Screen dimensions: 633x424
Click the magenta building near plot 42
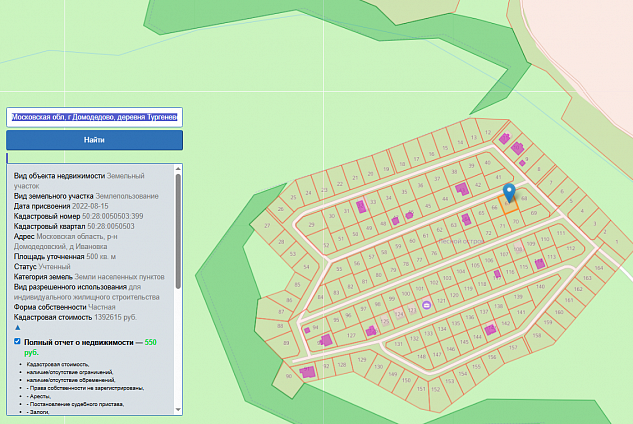point(462,189)
